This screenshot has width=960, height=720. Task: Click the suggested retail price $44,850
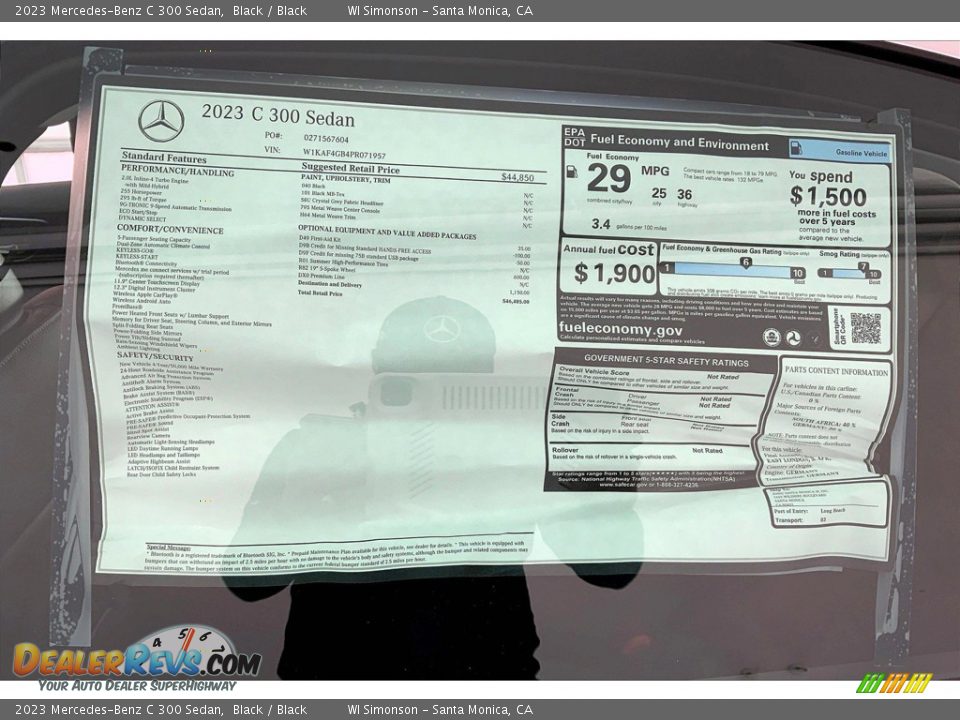tap(517, 177)
